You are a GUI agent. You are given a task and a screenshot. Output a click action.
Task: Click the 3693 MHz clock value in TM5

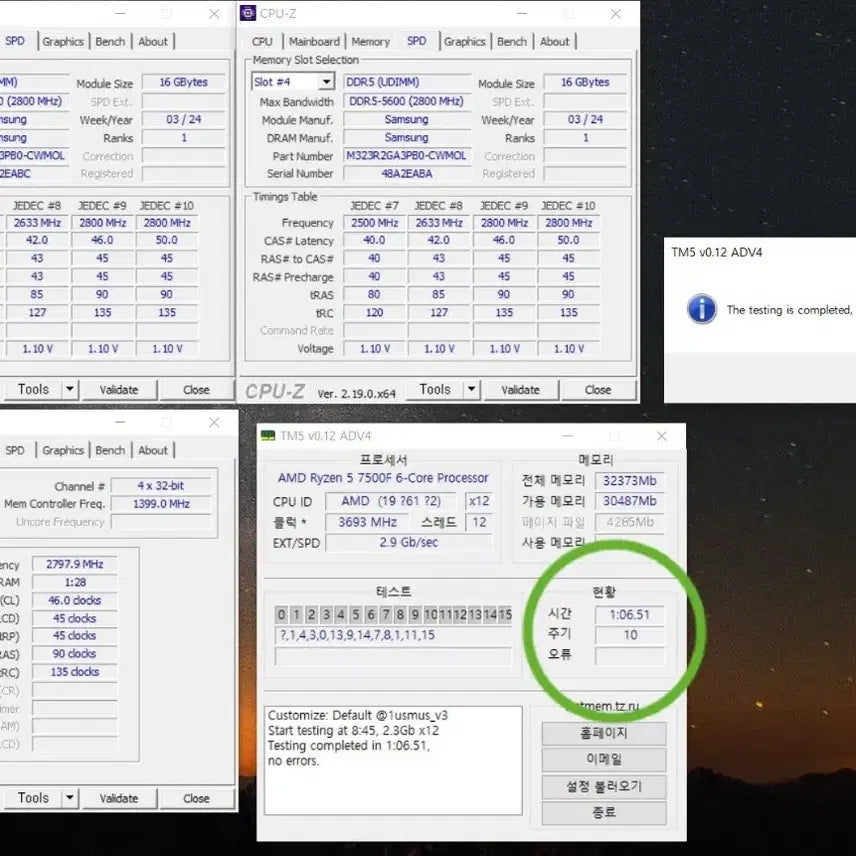367,522
